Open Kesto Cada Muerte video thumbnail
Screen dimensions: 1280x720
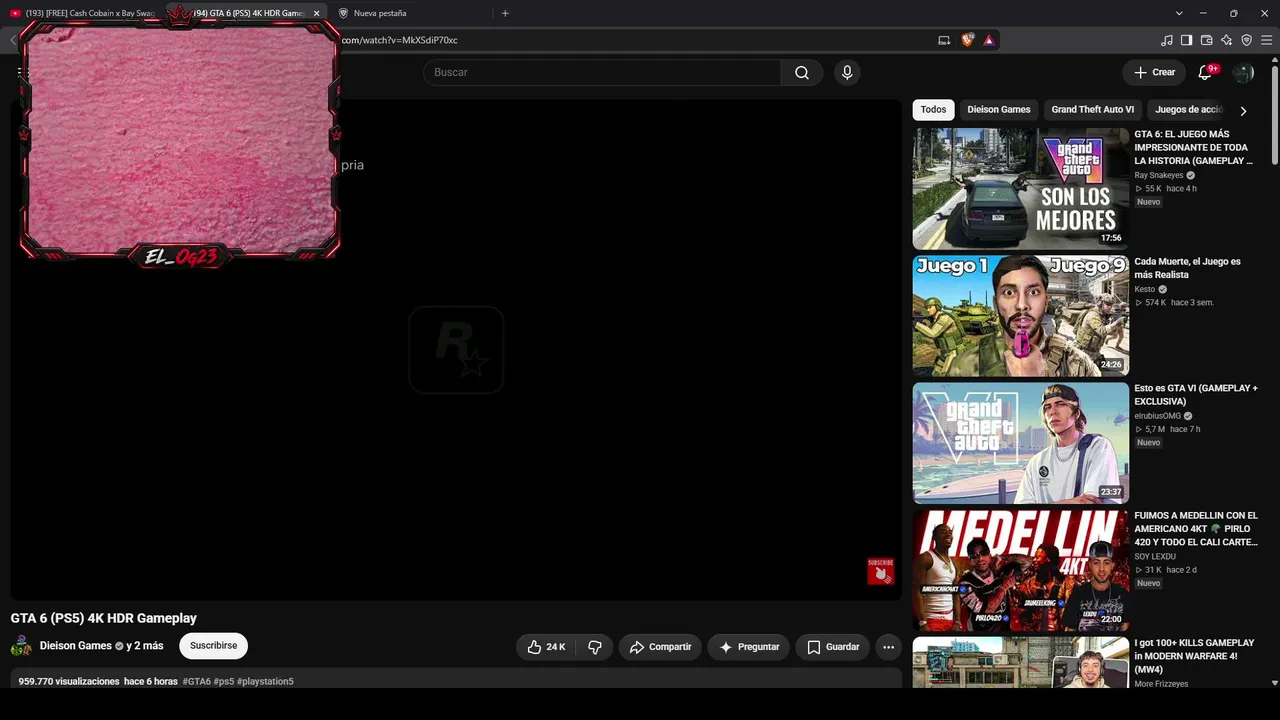(1020, 315)
